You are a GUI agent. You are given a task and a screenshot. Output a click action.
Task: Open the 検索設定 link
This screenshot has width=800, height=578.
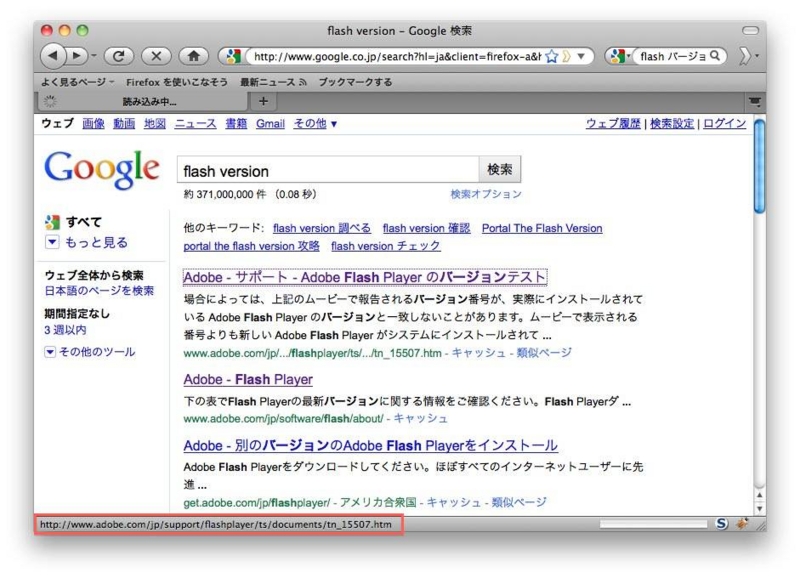pos(672,123)
